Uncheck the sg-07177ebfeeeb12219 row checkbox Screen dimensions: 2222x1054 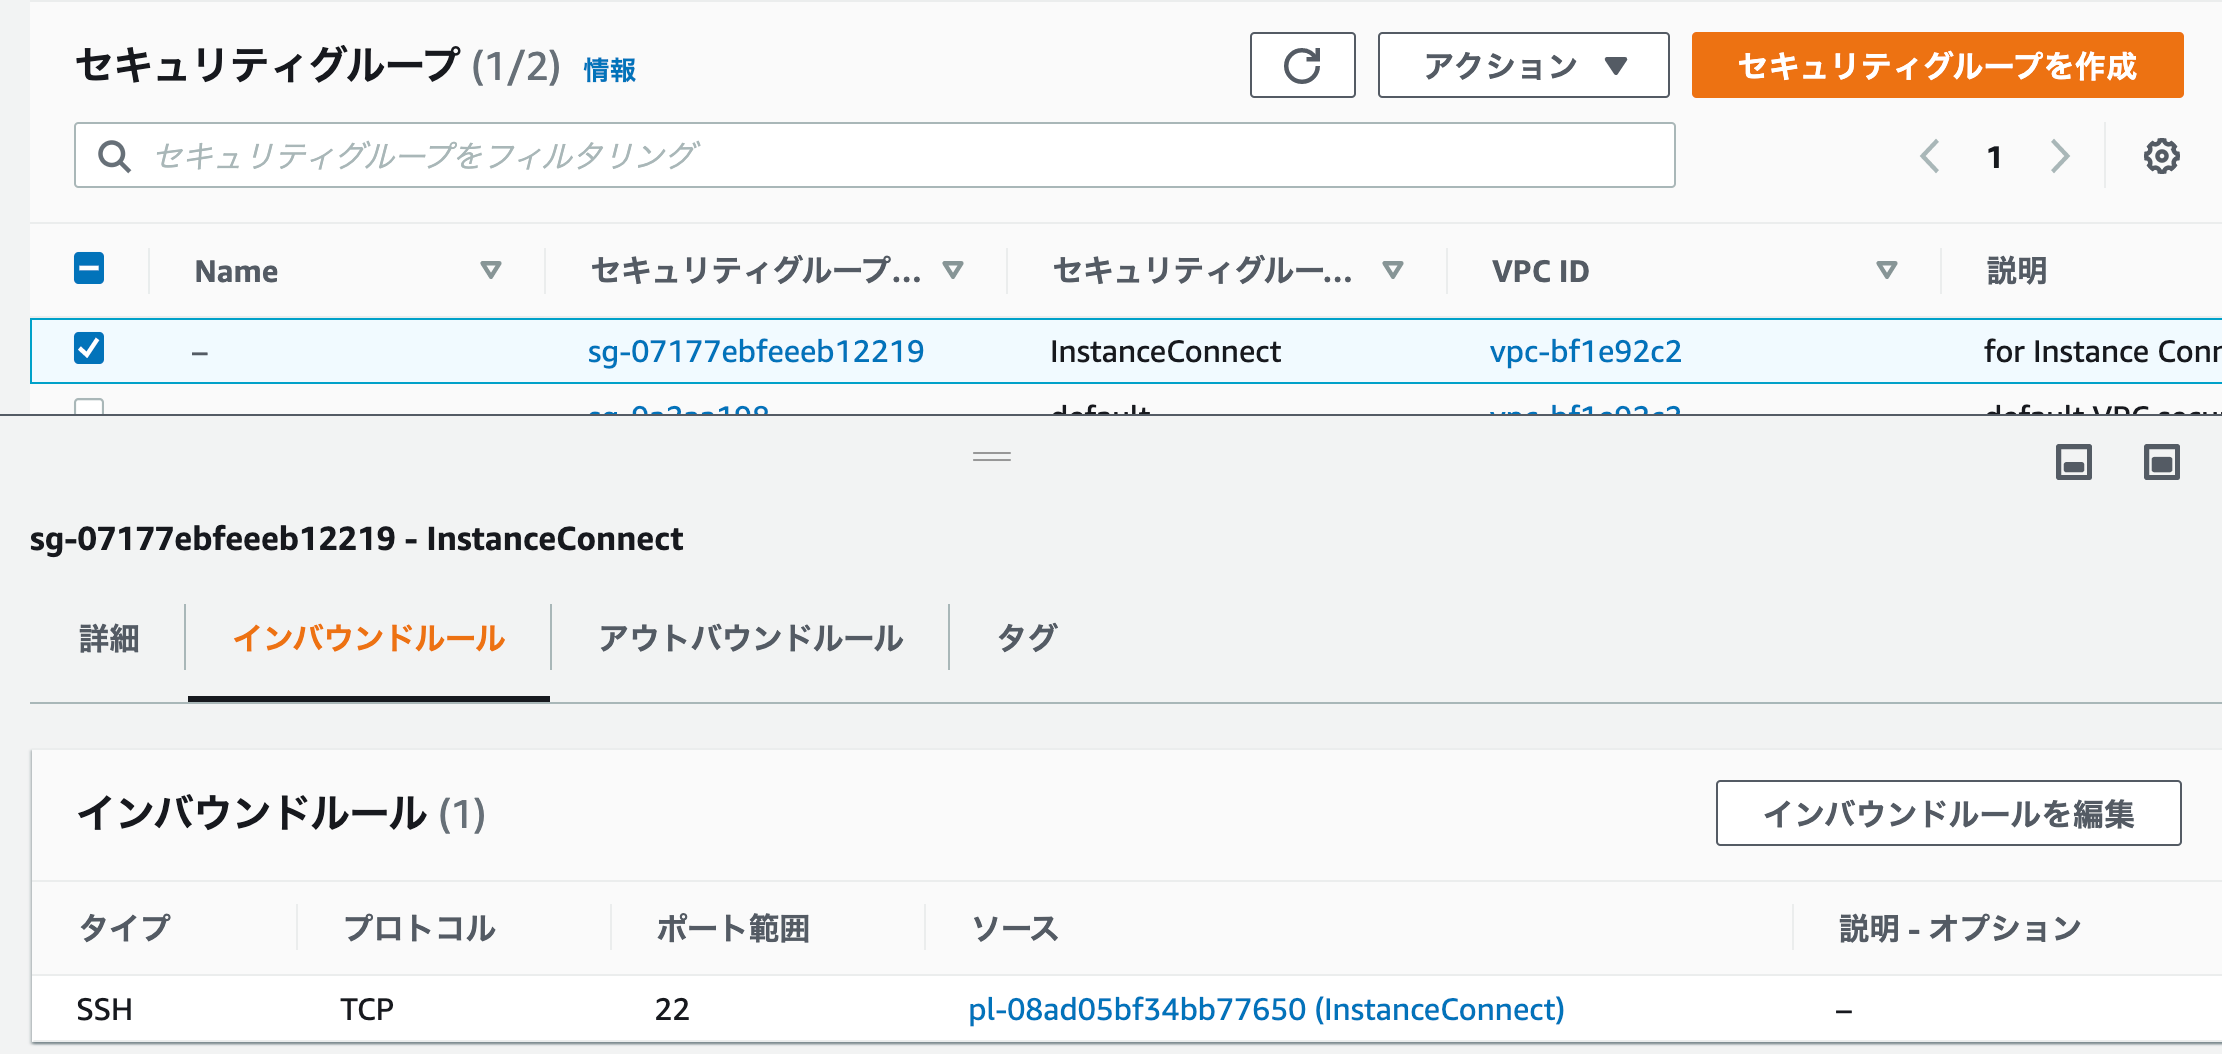point(89,348)
